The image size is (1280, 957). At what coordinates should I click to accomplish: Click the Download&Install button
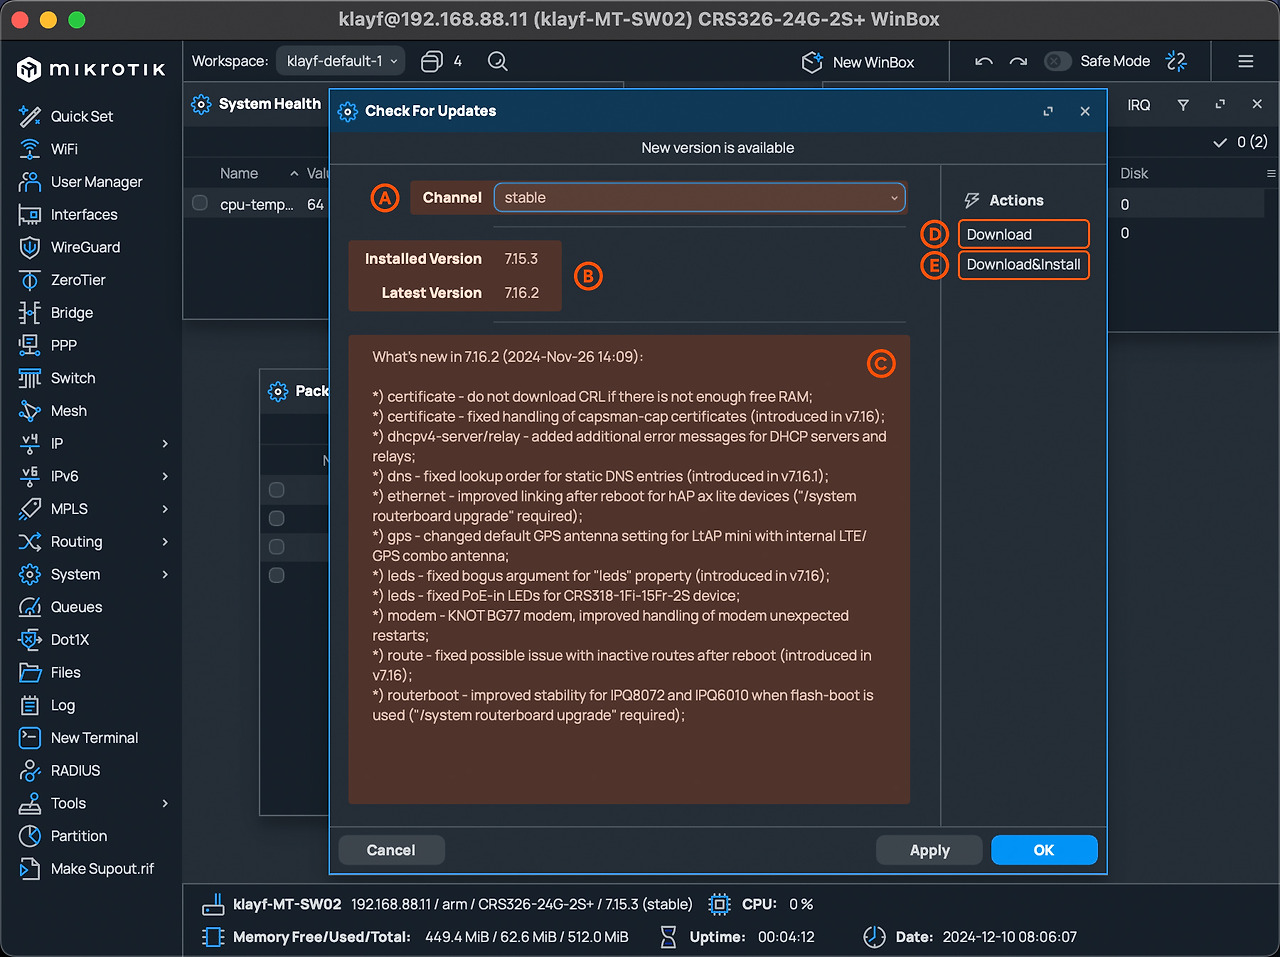point(1024,265)
